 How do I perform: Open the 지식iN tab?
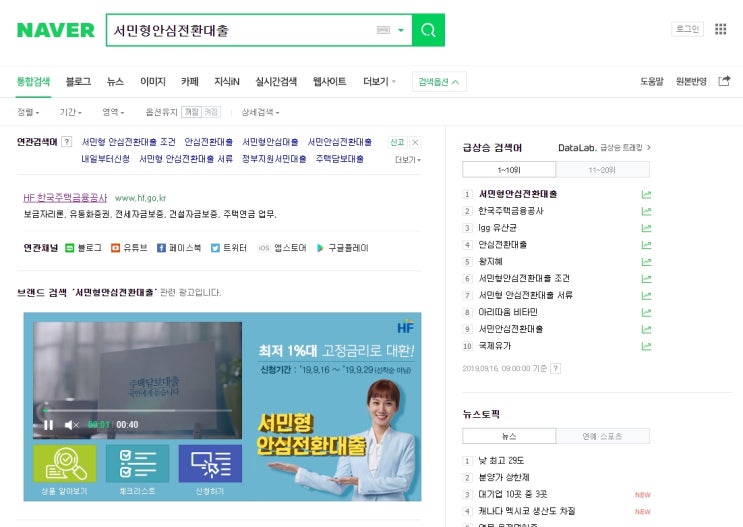(x=227, y=82)
